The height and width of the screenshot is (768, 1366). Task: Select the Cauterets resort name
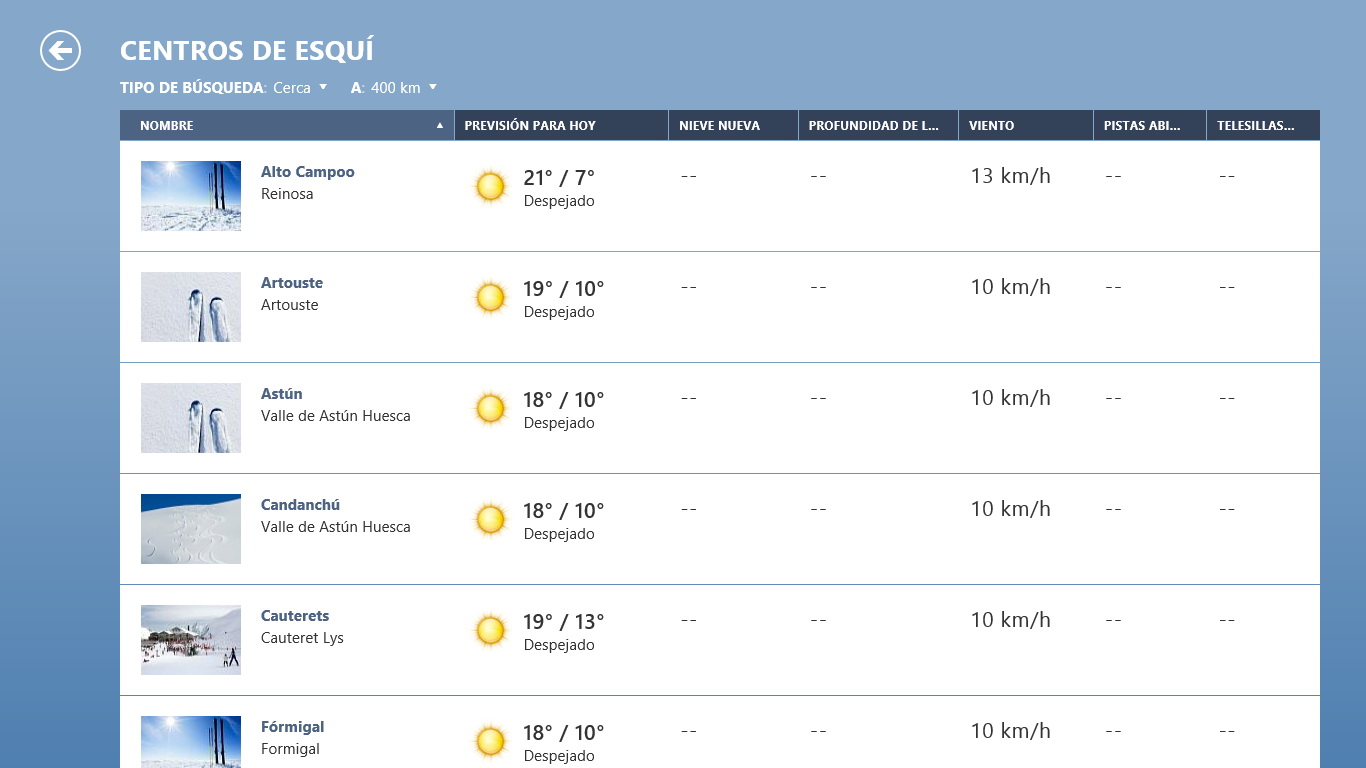pyautogui.click(x=295, y=616)
